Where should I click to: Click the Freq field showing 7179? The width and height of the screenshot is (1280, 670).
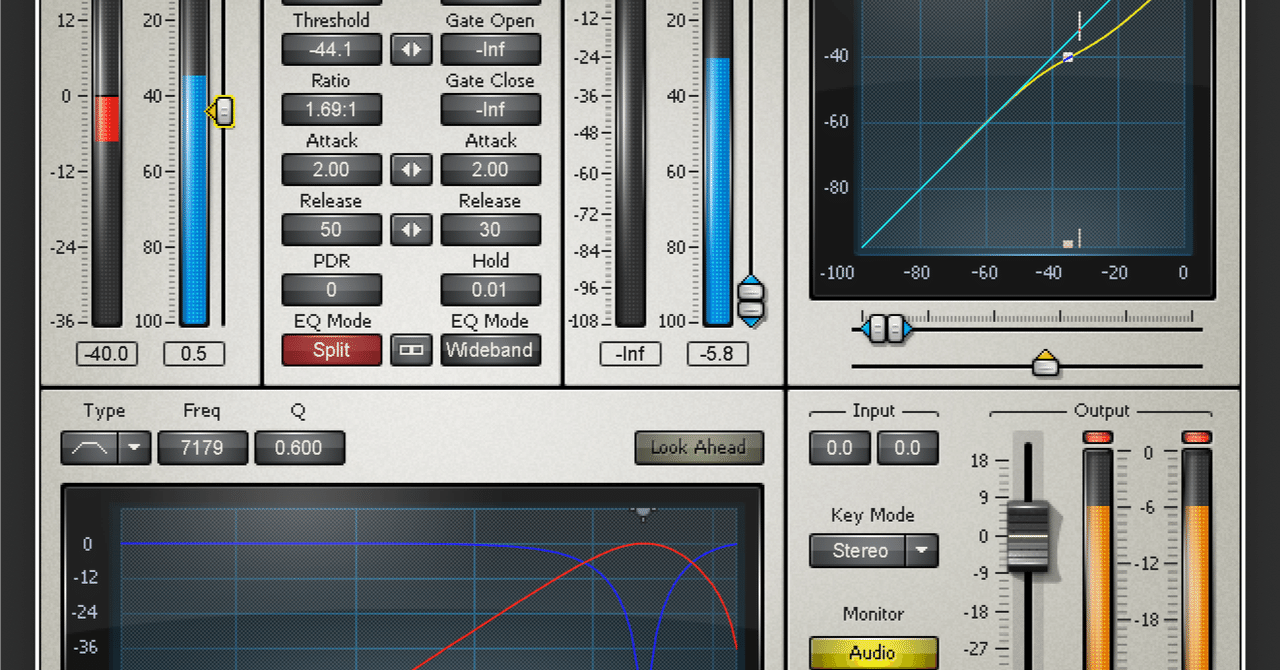(202, 448)
